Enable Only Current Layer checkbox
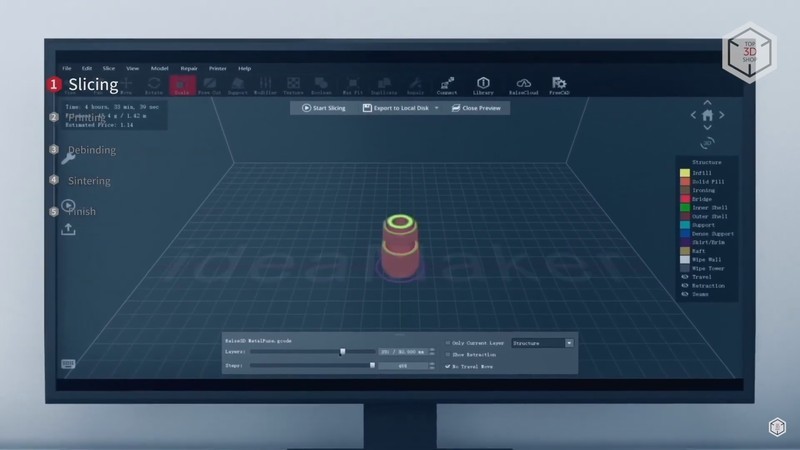The width and height of the screenshot is (800, 450). tap(447, 342)
